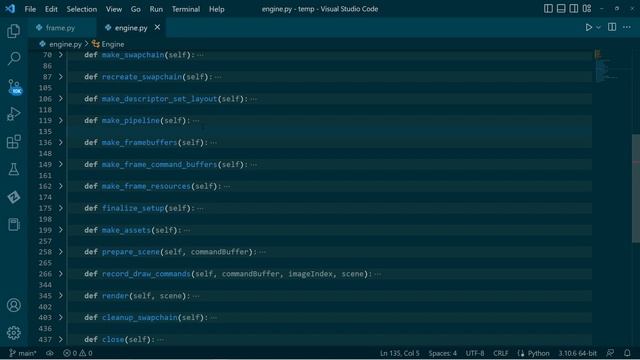Expand the close function fold
This screenshot has height=360, width=640.
[61, 340]
